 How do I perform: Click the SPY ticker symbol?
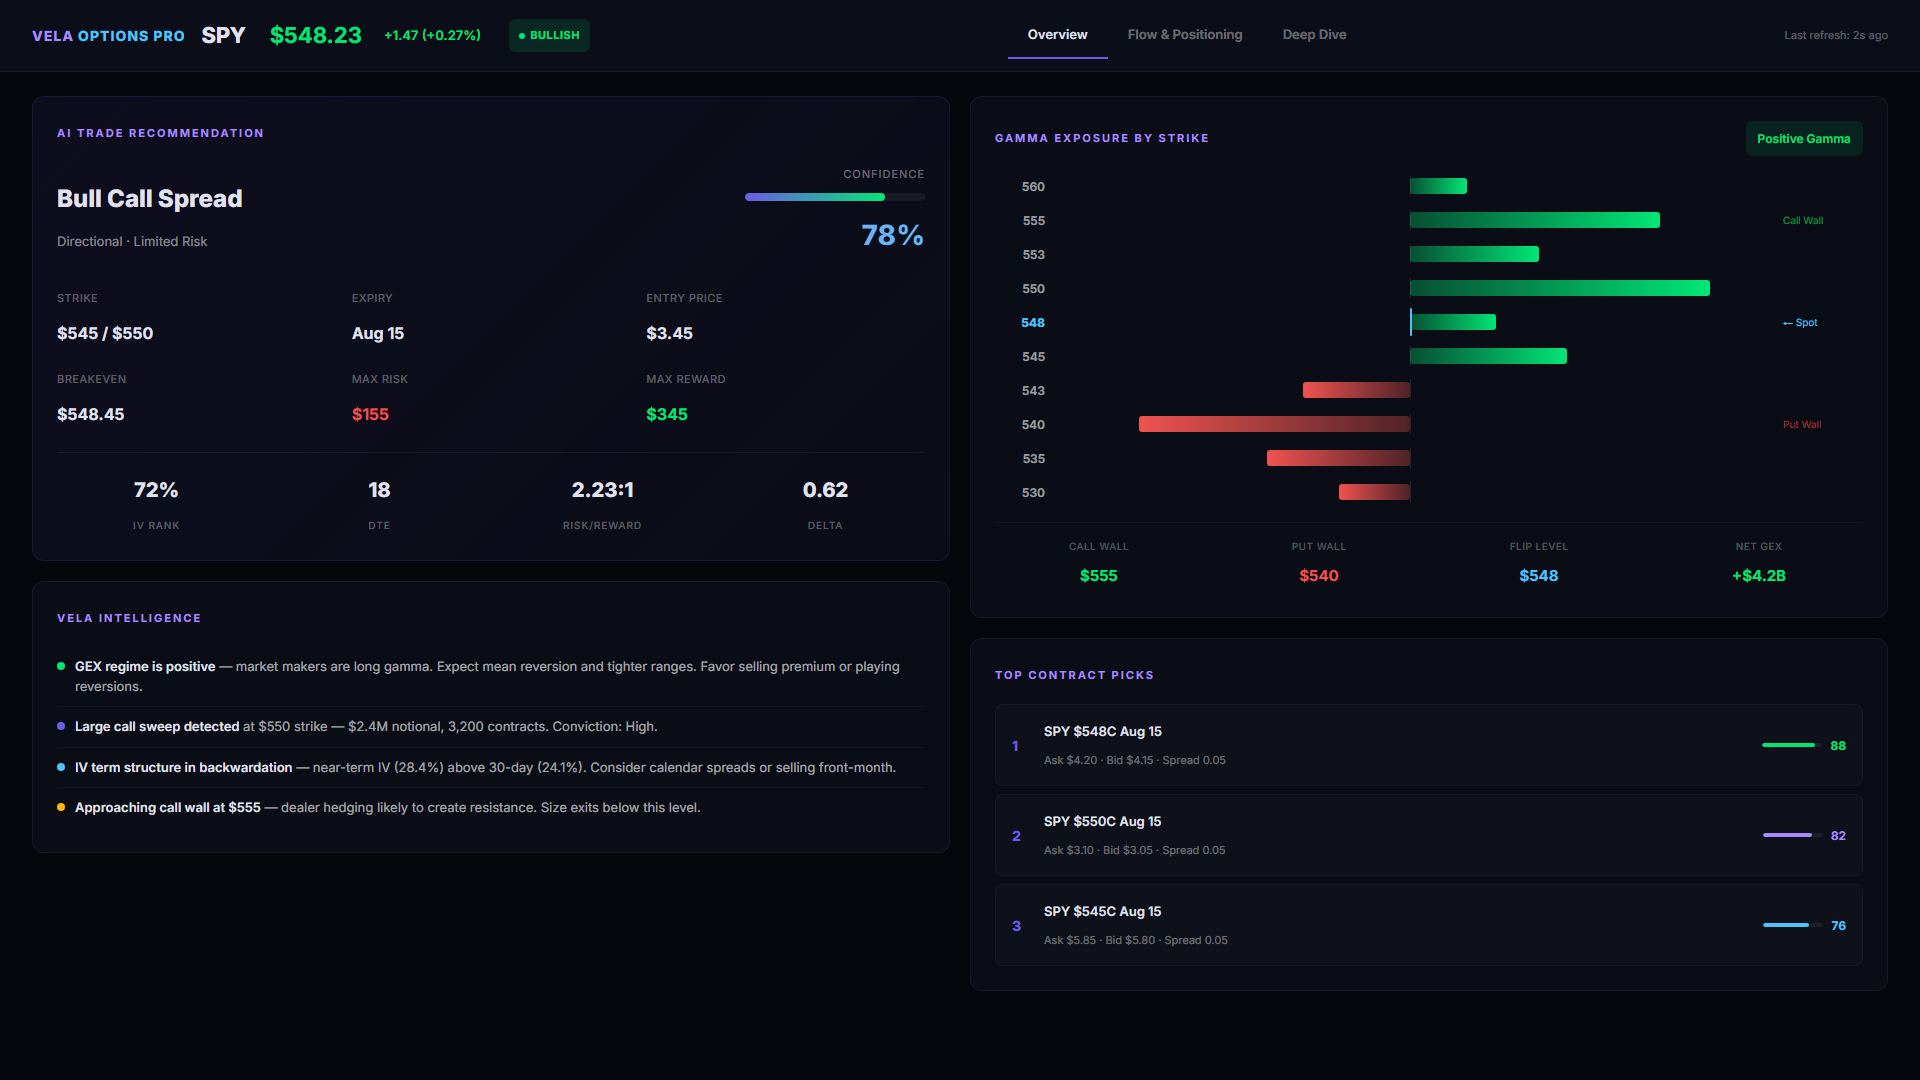coord(223,35)
